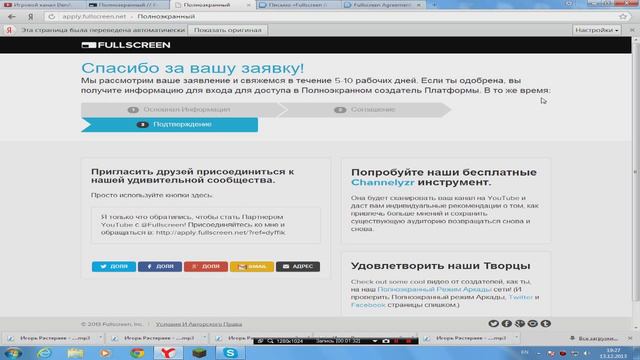The height and width of the screenshot is (360, 640).
Task: Switch to the Игровой канал YouTube tab
Action: 43,5
